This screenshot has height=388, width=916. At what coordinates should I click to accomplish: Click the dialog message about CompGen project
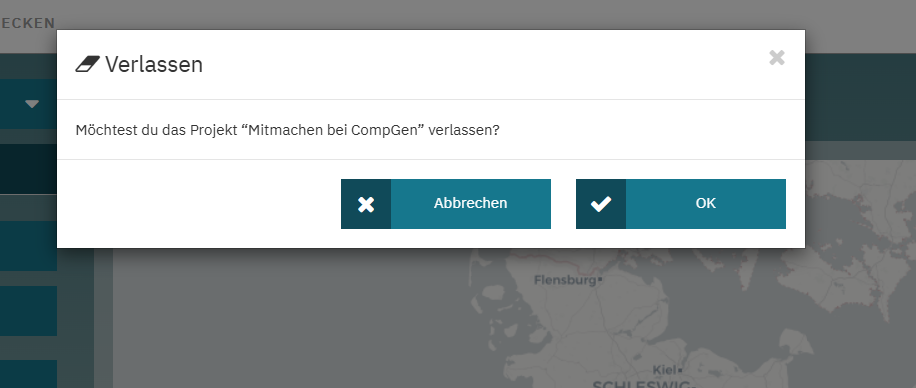click(287, 130)
